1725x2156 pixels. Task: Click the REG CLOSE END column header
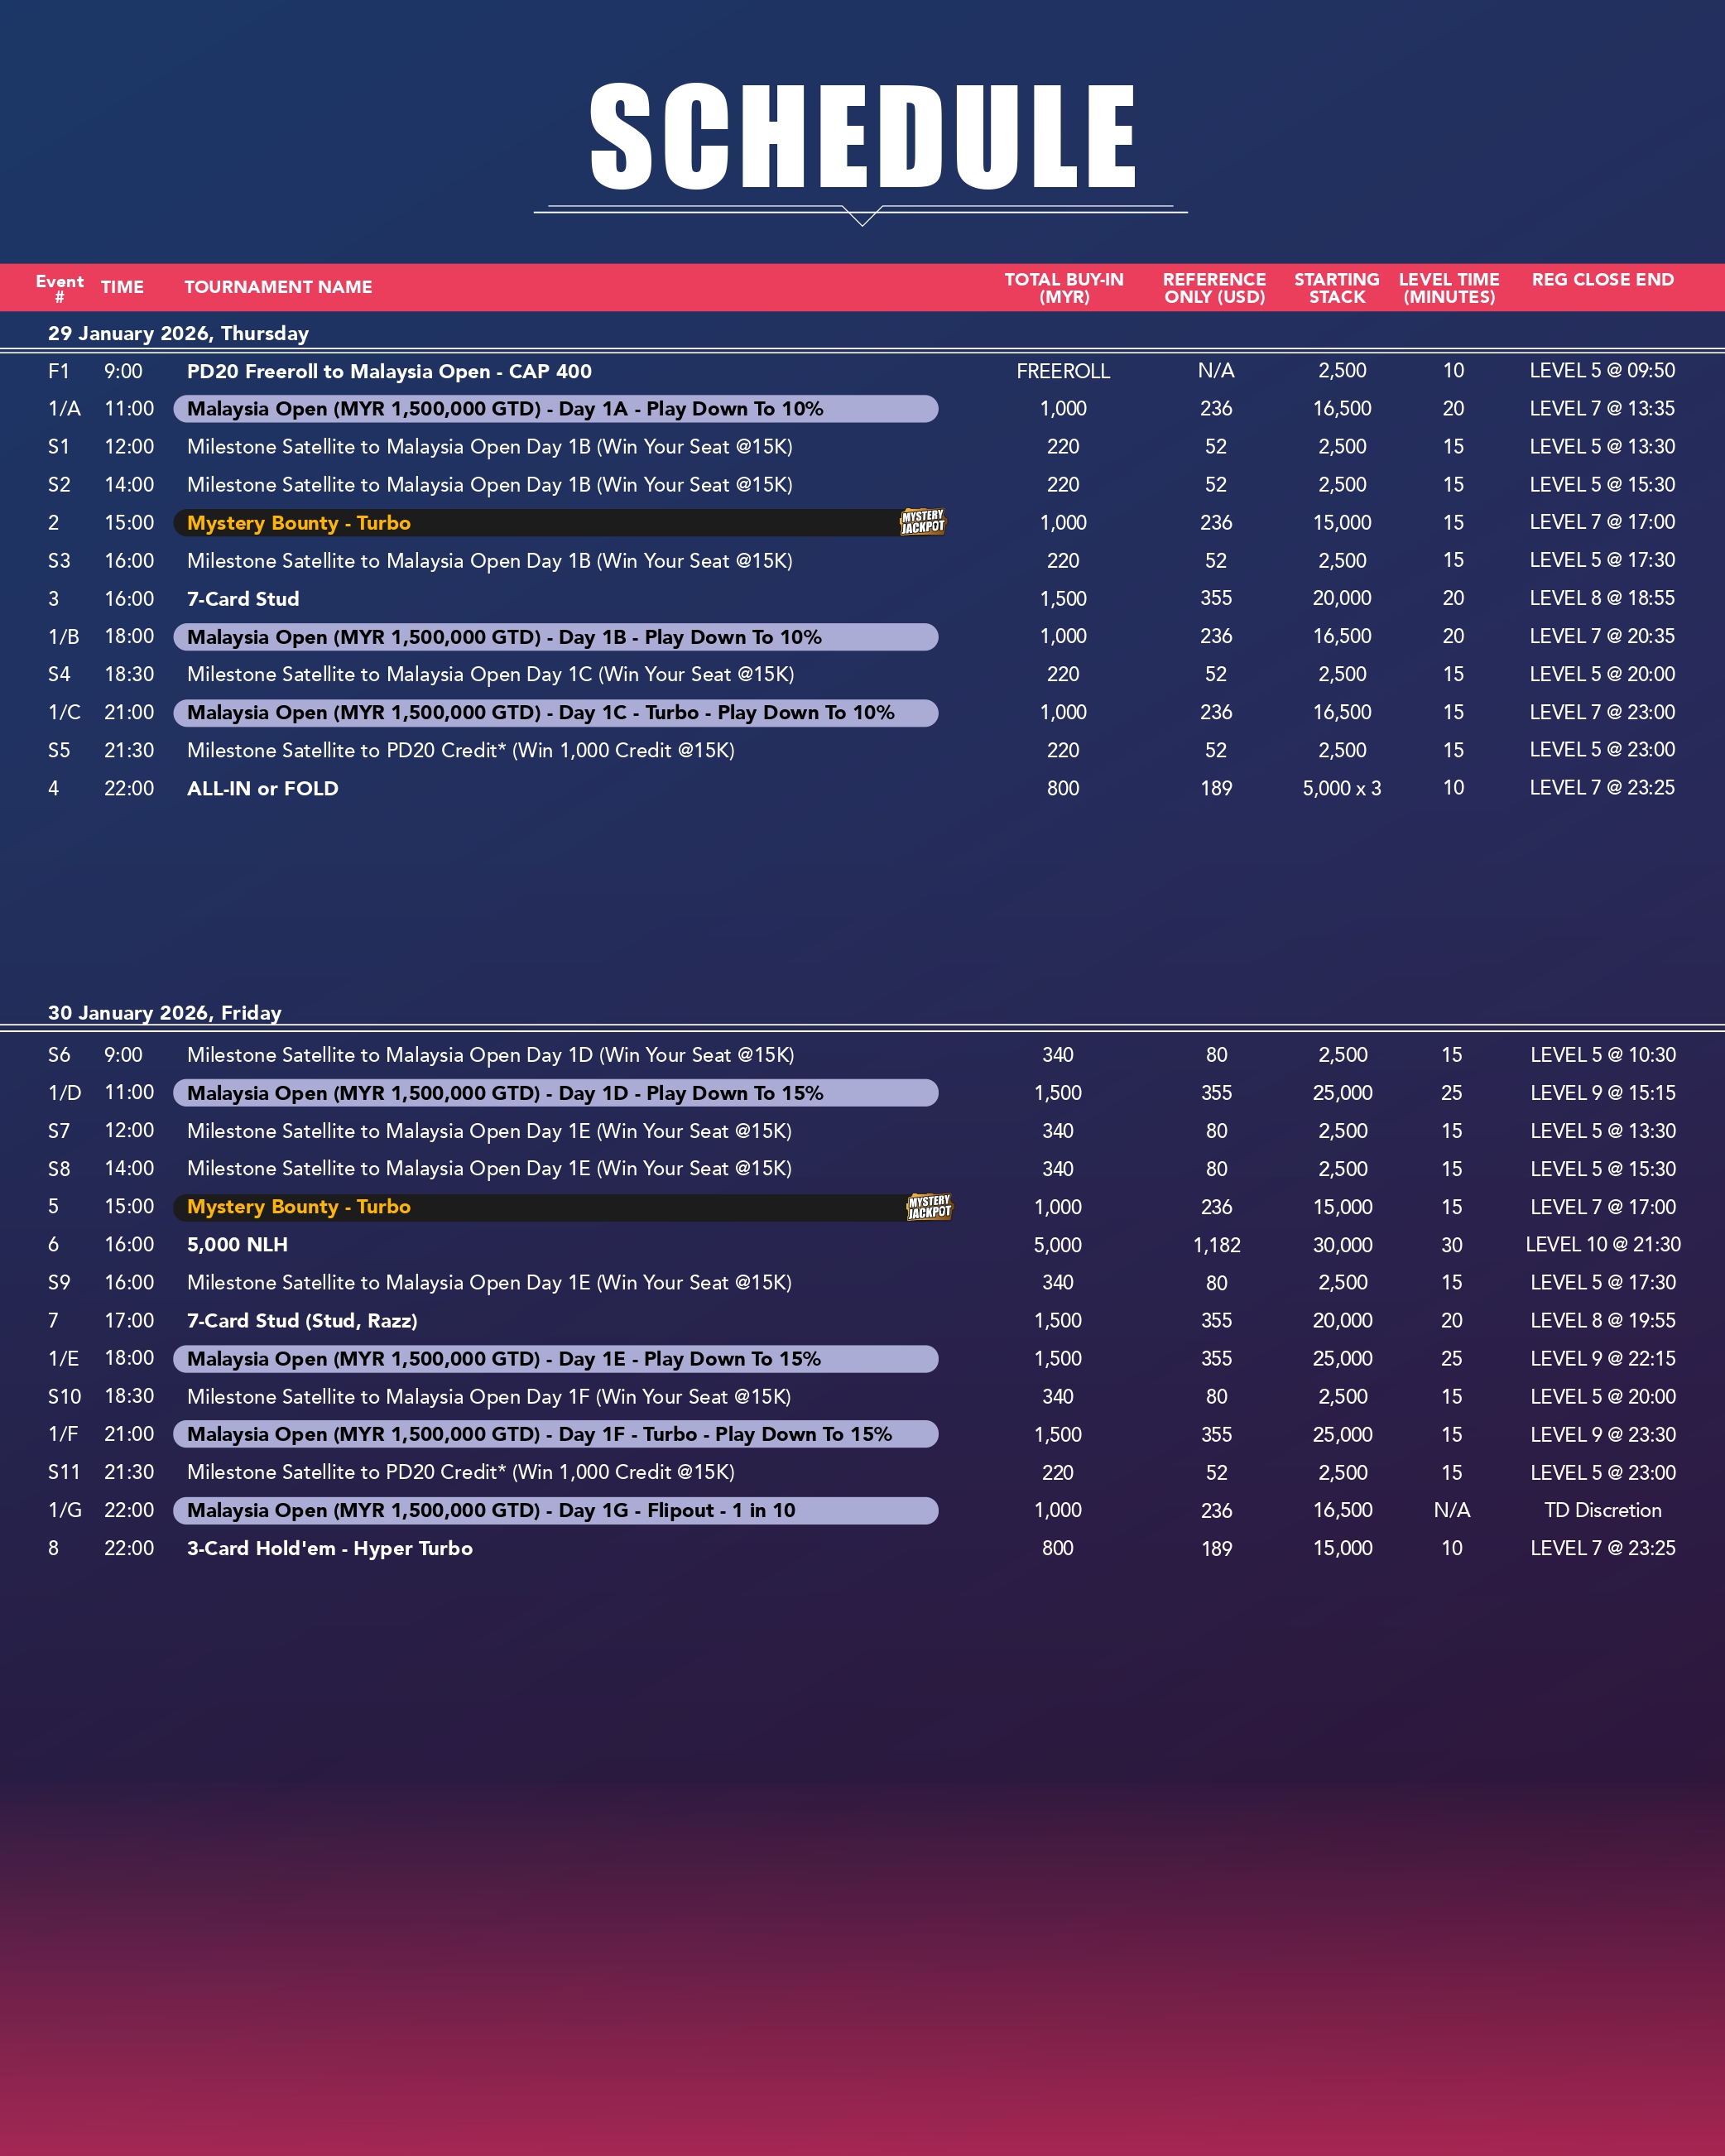pyautogui.click(x=1602, y=280)
